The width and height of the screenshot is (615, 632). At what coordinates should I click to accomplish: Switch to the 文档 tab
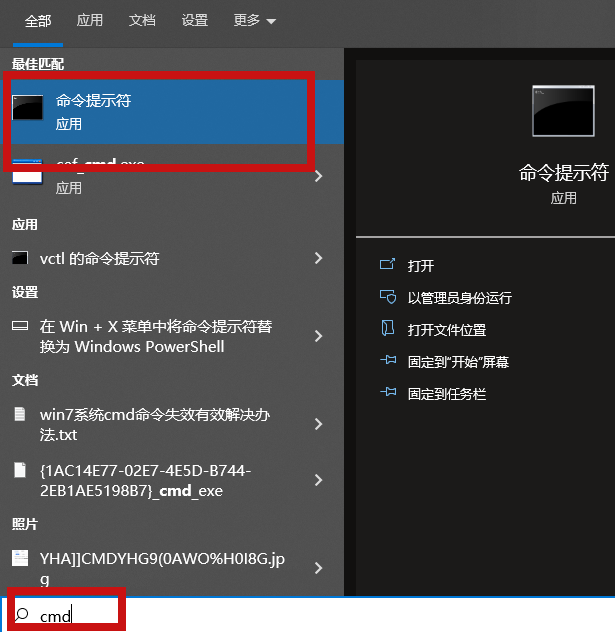(142, 21)
